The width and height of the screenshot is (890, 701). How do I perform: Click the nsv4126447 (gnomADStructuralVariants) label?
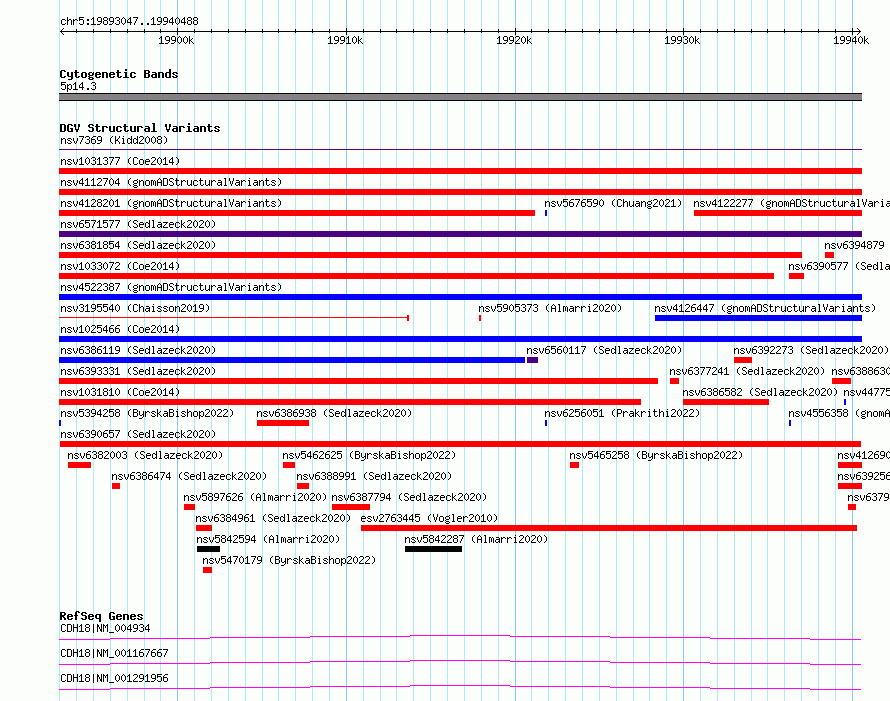(765, 308)
